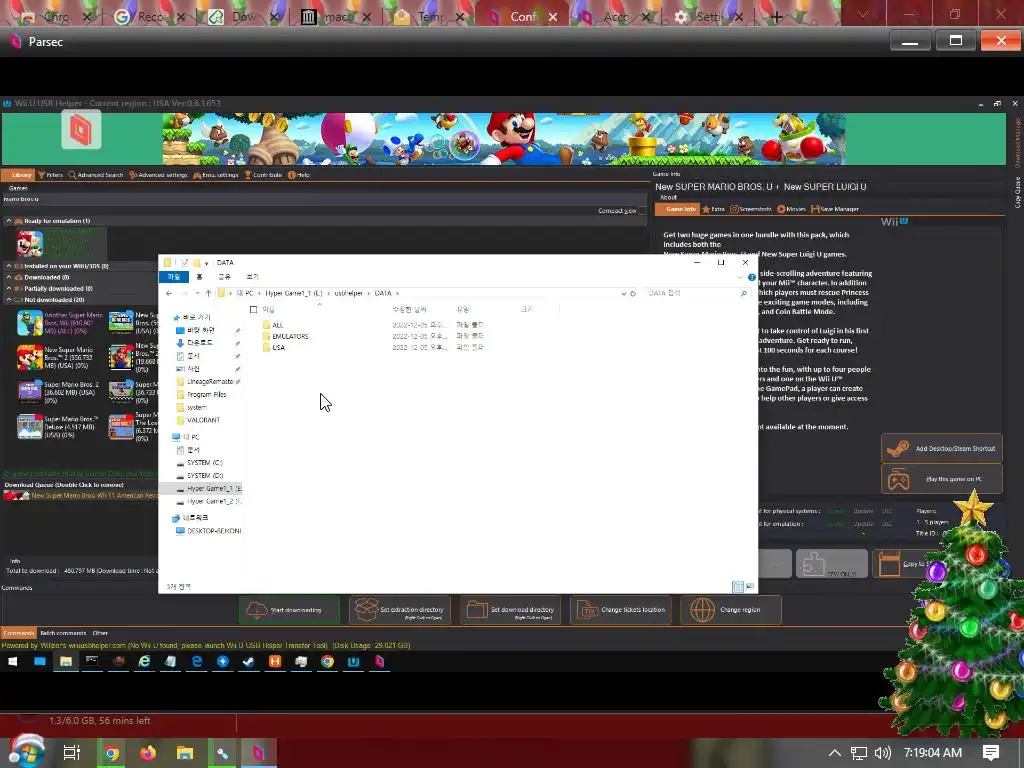Screen dimensions: 1024x768
Task: Open Explorer recent locations dropdown arrow
Action: [197, 293]
